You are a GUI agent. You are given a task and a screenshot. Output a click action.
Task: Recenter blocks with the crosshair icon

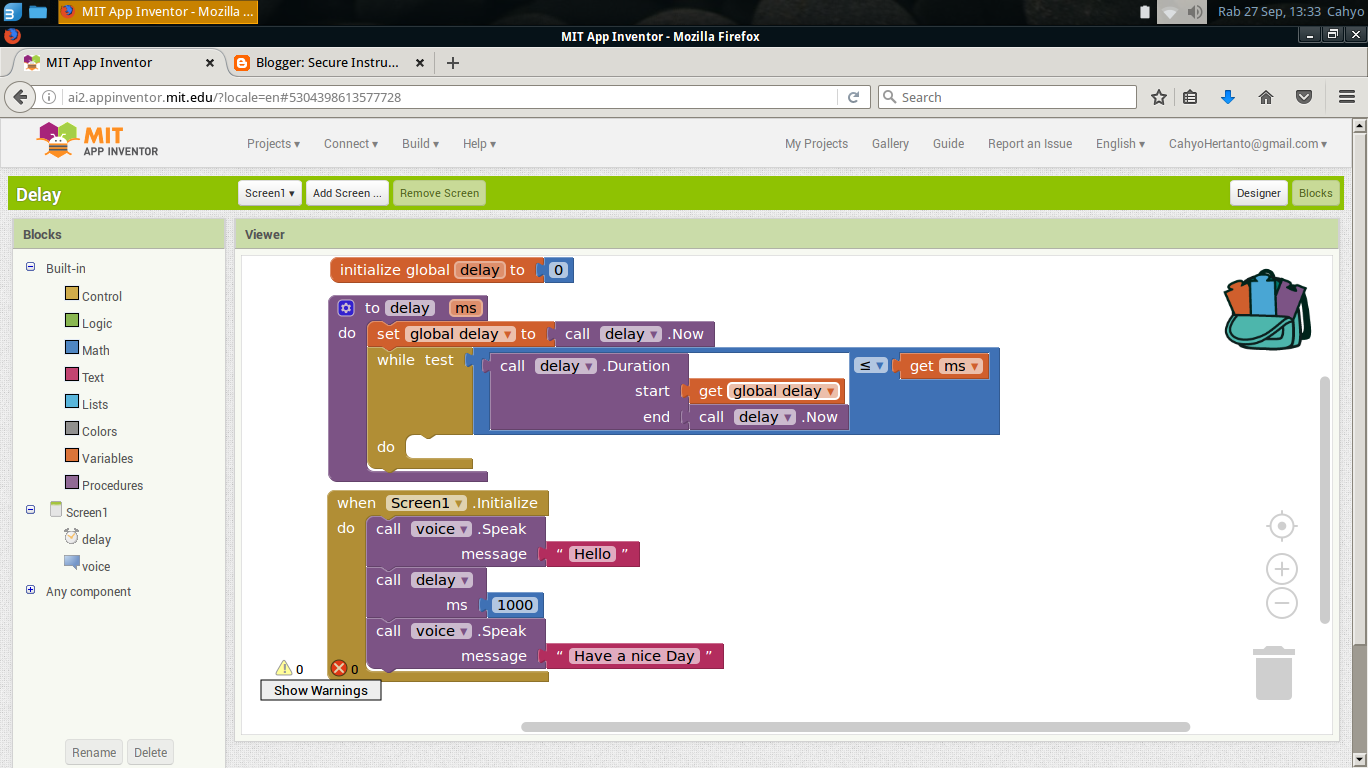point(1281,525)
